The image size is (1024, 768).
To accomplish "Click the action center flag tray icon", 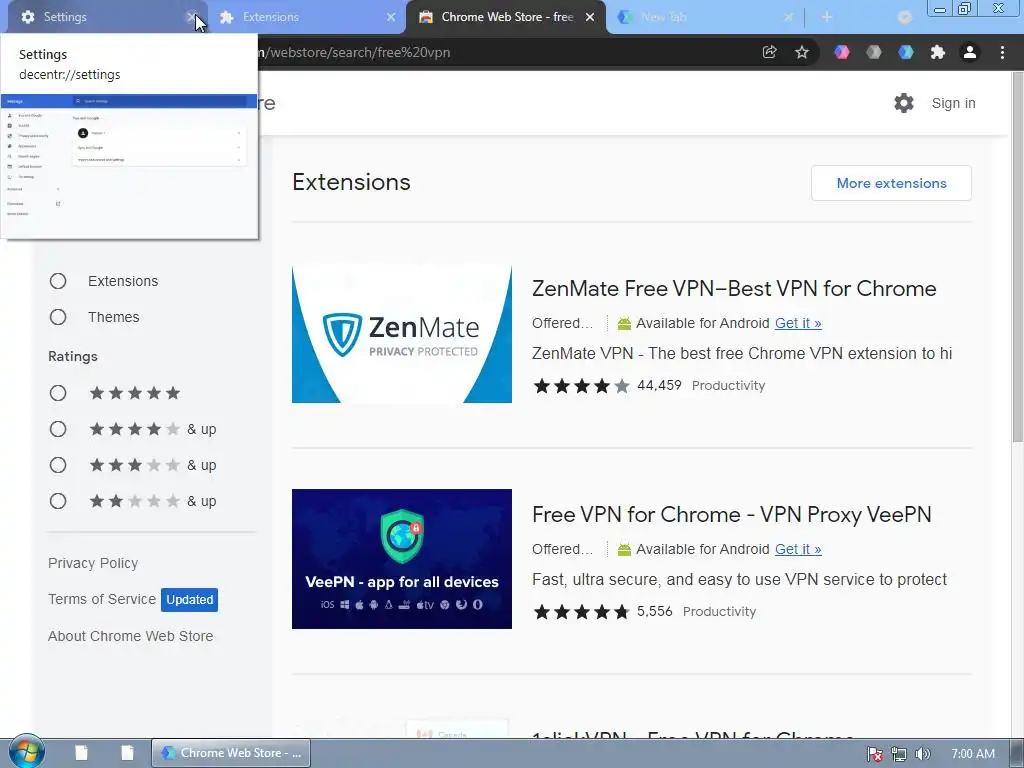I will [x=874, y=754].
